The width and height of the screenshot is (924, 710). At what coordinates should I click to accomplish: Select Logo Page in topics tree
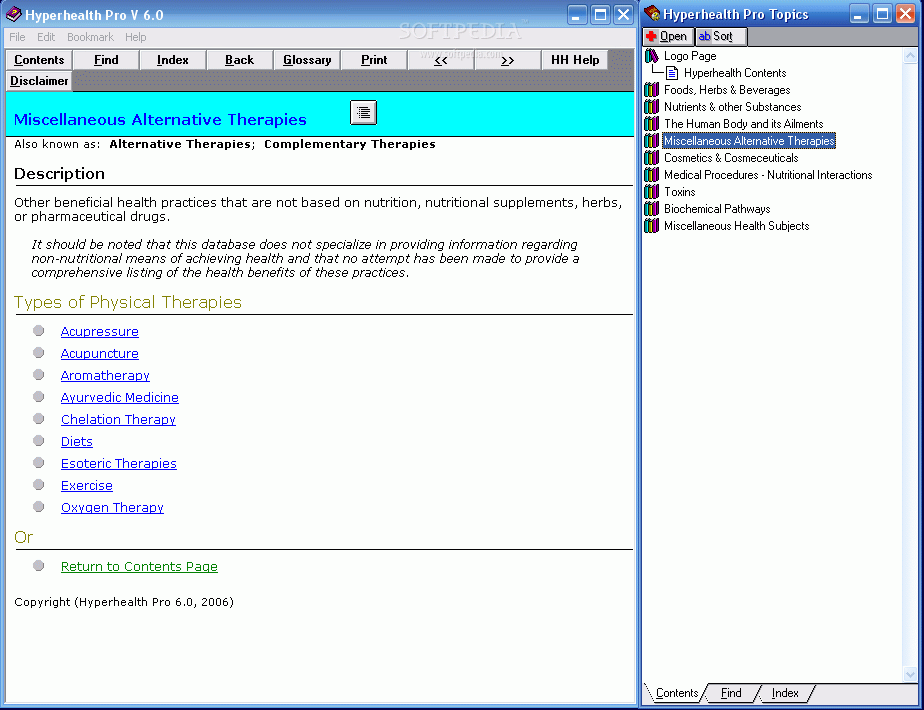coord(690,56)
